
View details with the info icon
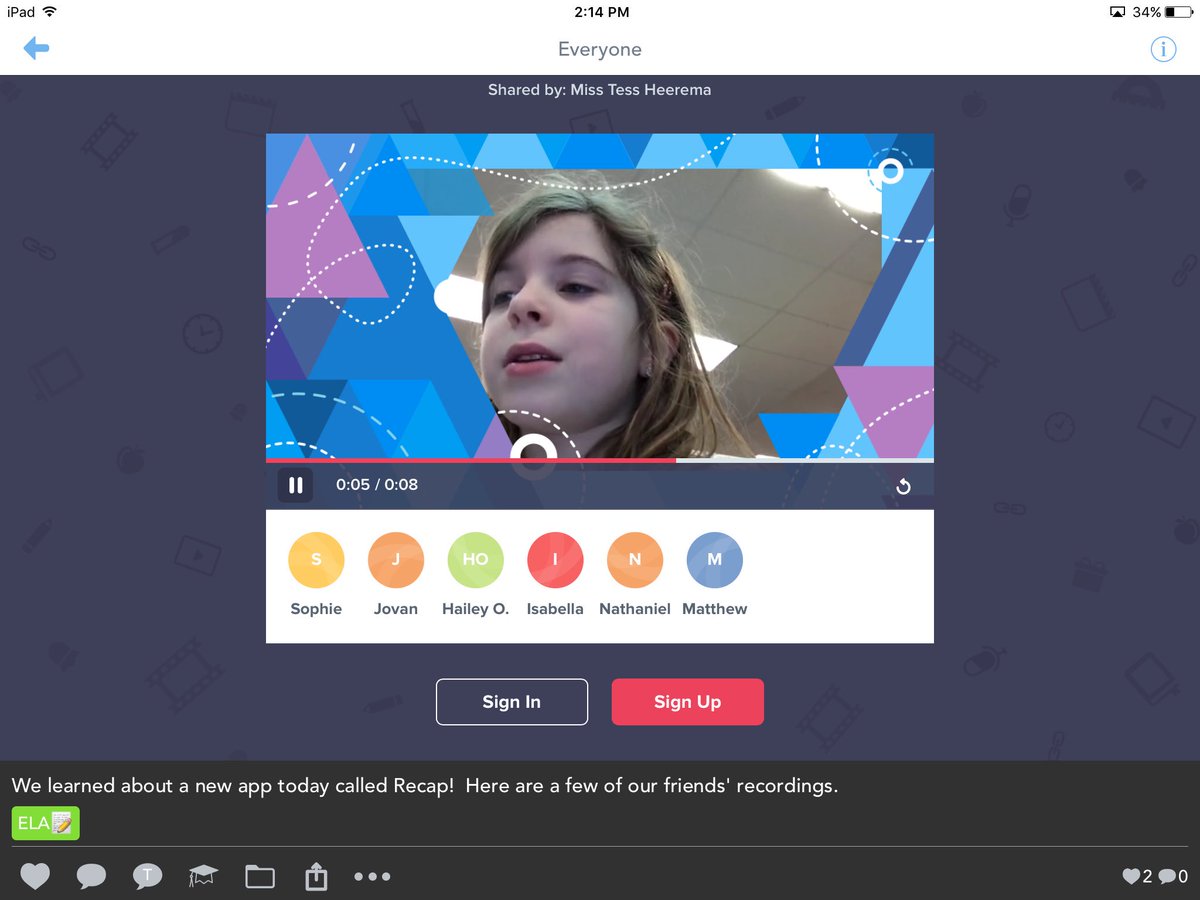[x=1163, y=48]
